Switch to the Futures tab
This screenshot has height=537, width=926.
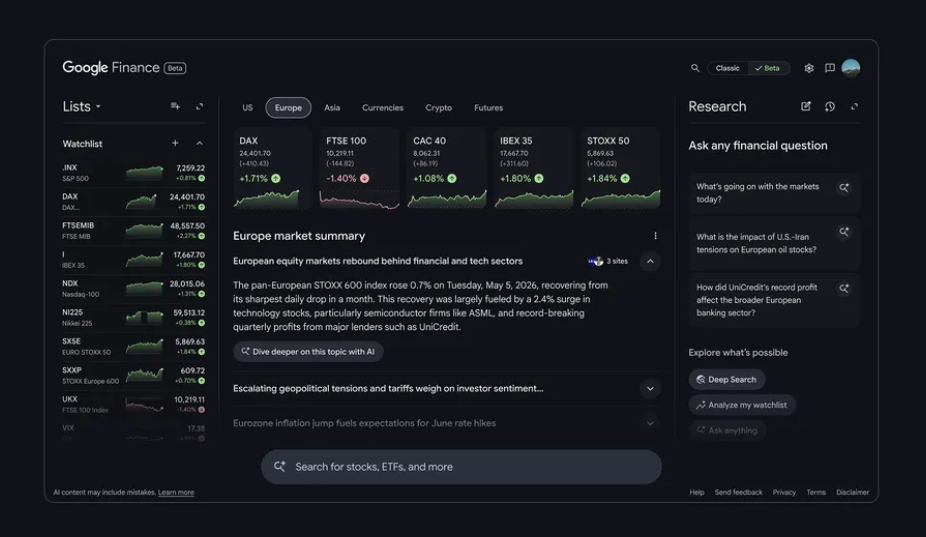point(488,108)
